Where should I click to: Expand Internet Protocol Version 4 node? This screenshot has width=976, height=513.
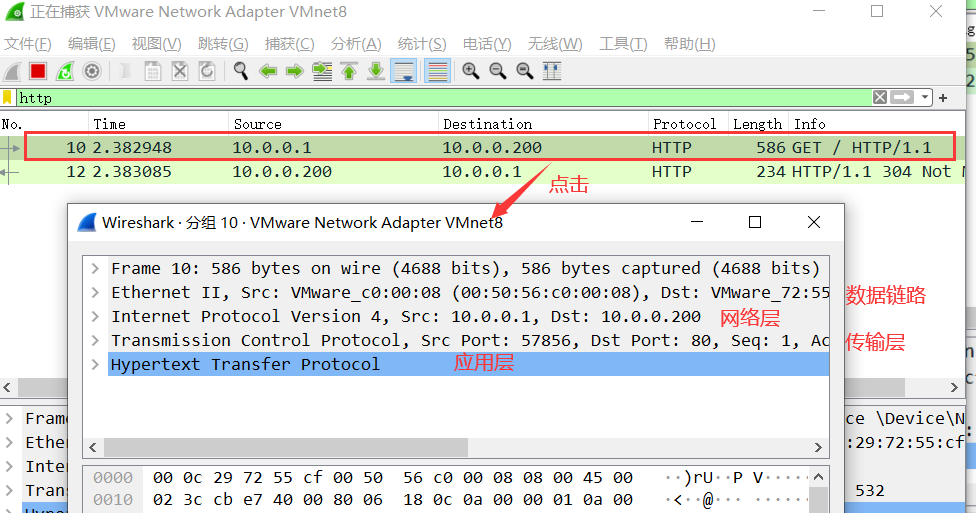point(95,316)
